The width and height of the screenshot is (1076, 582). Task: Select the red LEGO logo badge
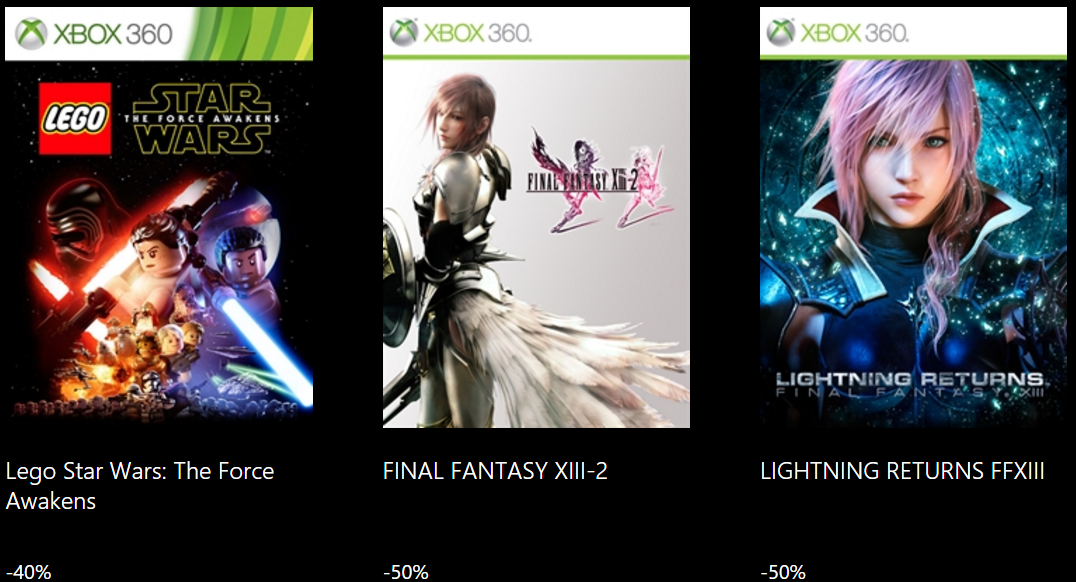coord(75,119)
